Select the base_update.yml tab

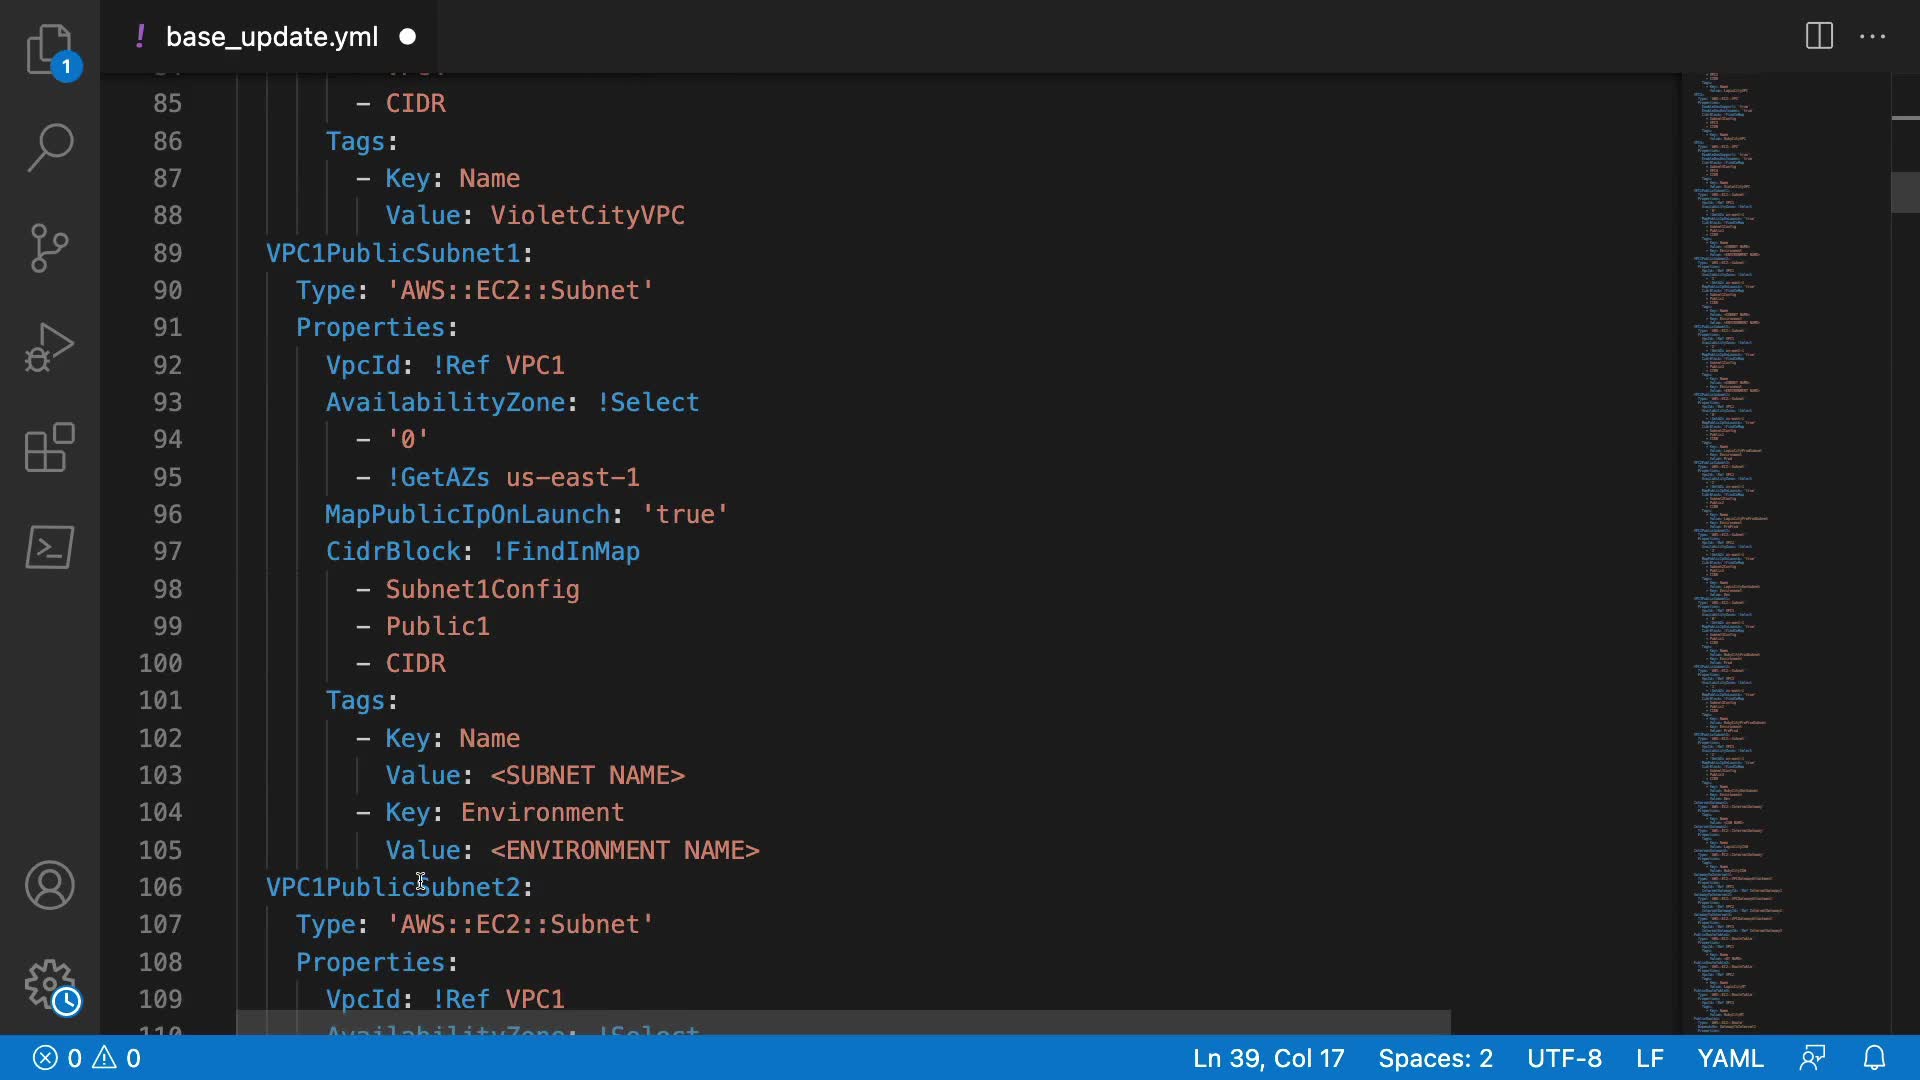pyautogui.click(x=271, y=37)
